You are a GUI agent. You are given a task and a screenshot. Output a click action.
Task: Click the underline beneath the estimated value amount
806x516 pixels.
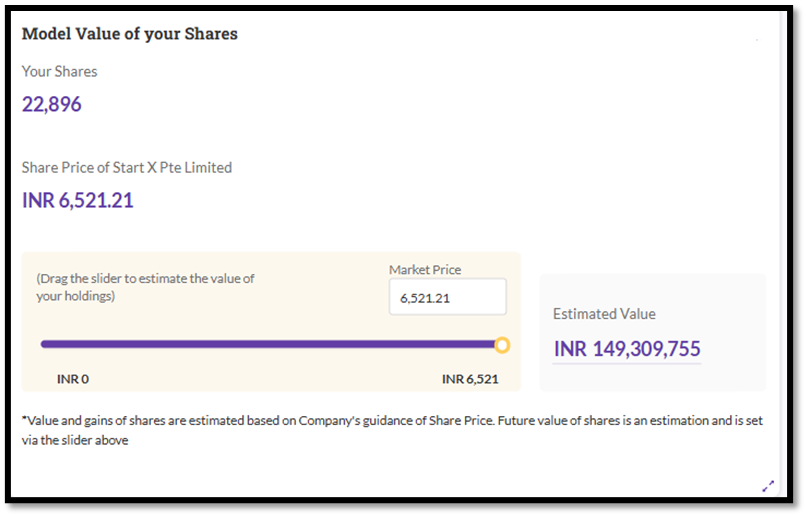click(x=627, y=362)
